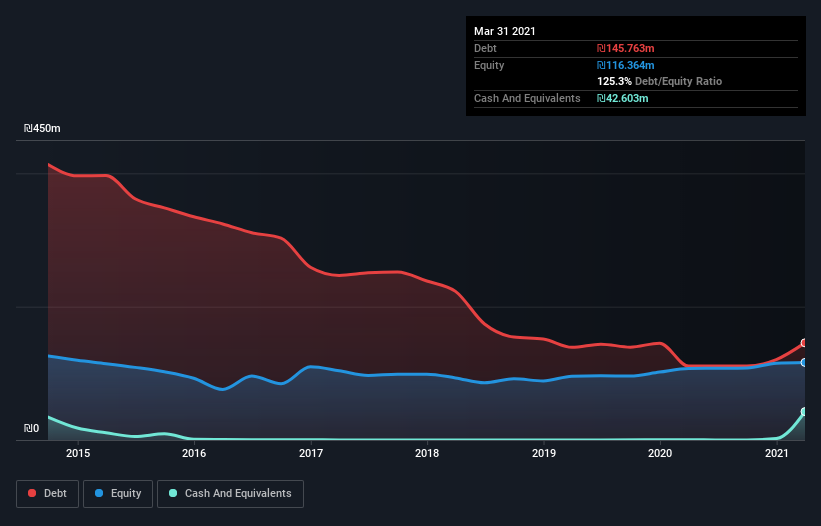Viewport: 821px width, 526px height.
Task: Select the 2016 x-axis label
Action: tap(194, 453)
